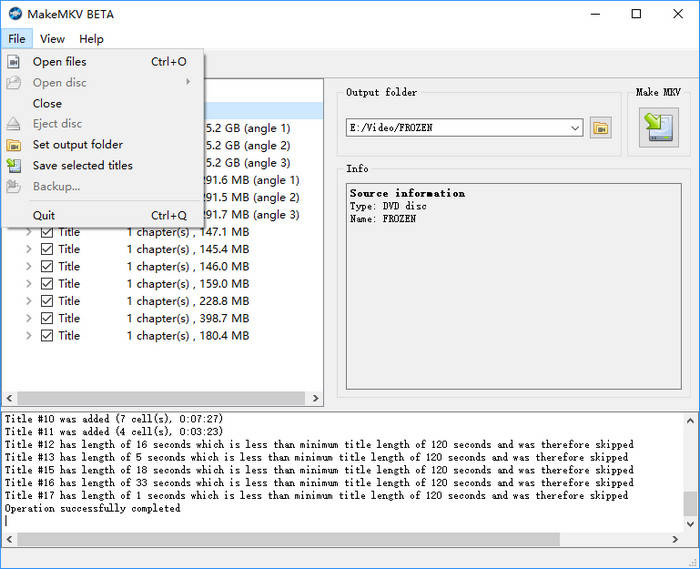Open the View menu
700x569 pixels.
tap(52, 39)
